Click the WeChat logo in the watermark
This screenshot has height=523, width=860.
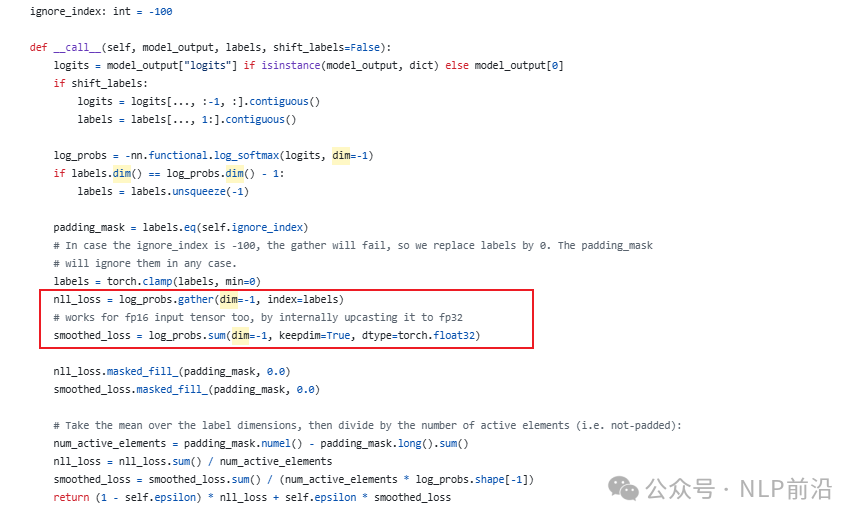coord(625,488)
